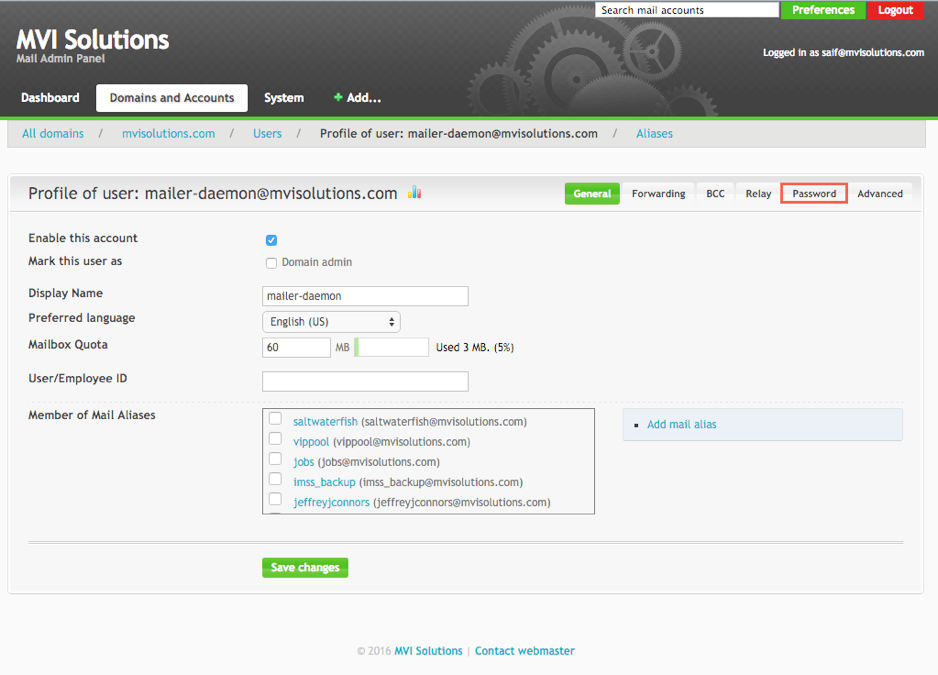The height and width of the screenshot is (675, 938).
Task: Select Domains and Accounts menu
Action: click(x=172, y=98)
